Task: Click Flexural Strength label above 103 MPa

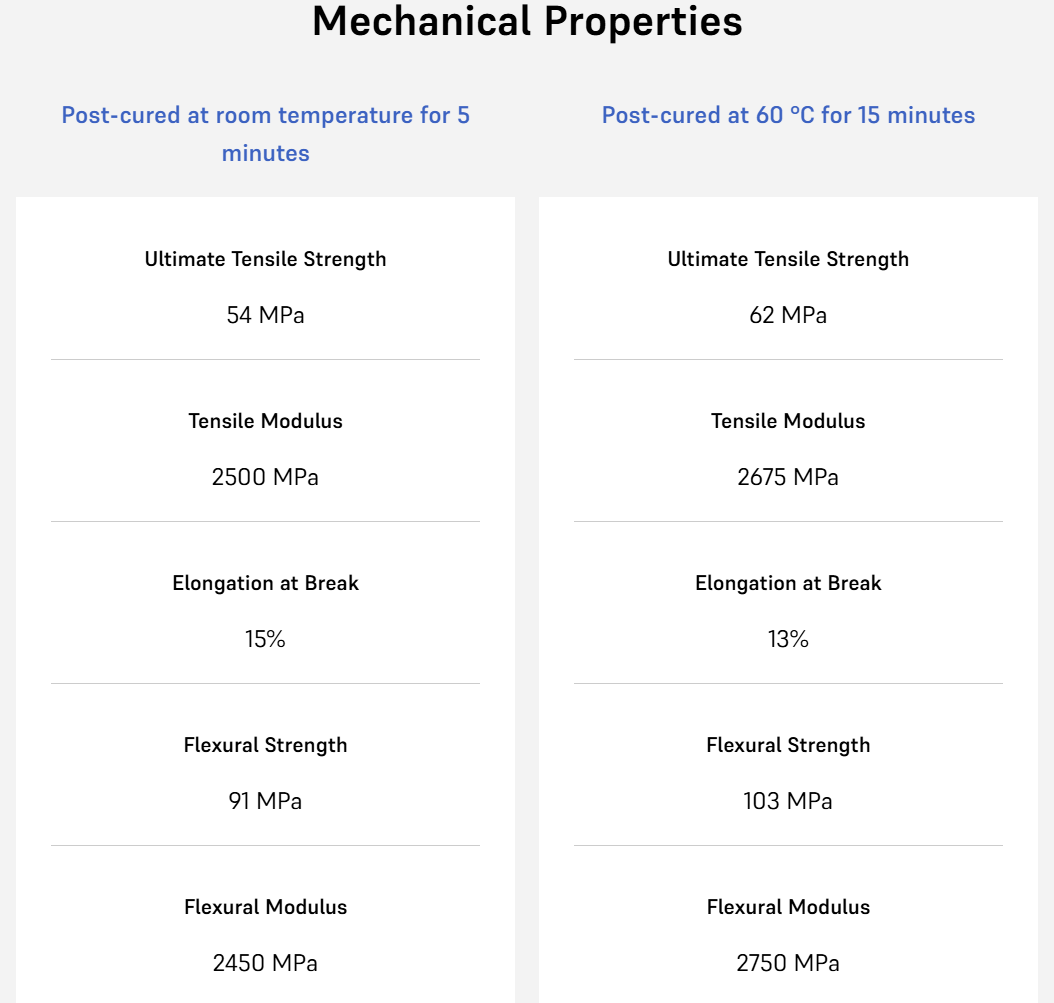Action: click(788, 745)
